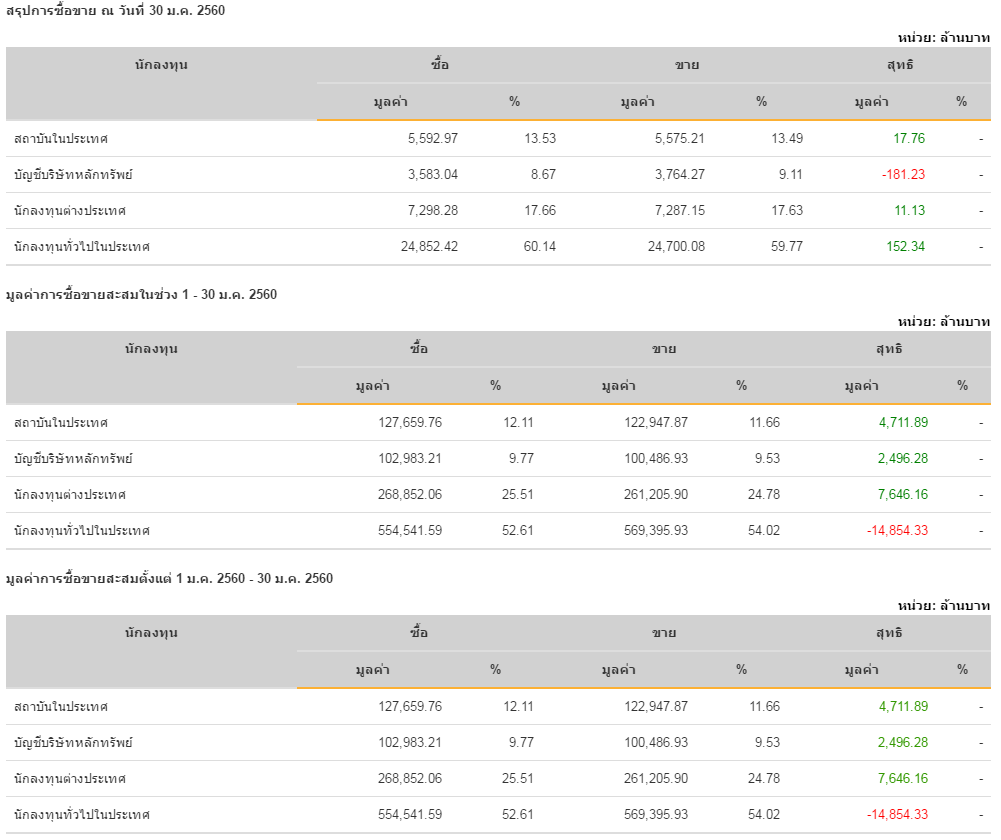This screenshot has height=840, width=1001.
Task: Click the "มูลค่าการซื้อขายสะสมตั้งแต่ 1 ม.ค. 2560" heading
Action: [169, 579]
